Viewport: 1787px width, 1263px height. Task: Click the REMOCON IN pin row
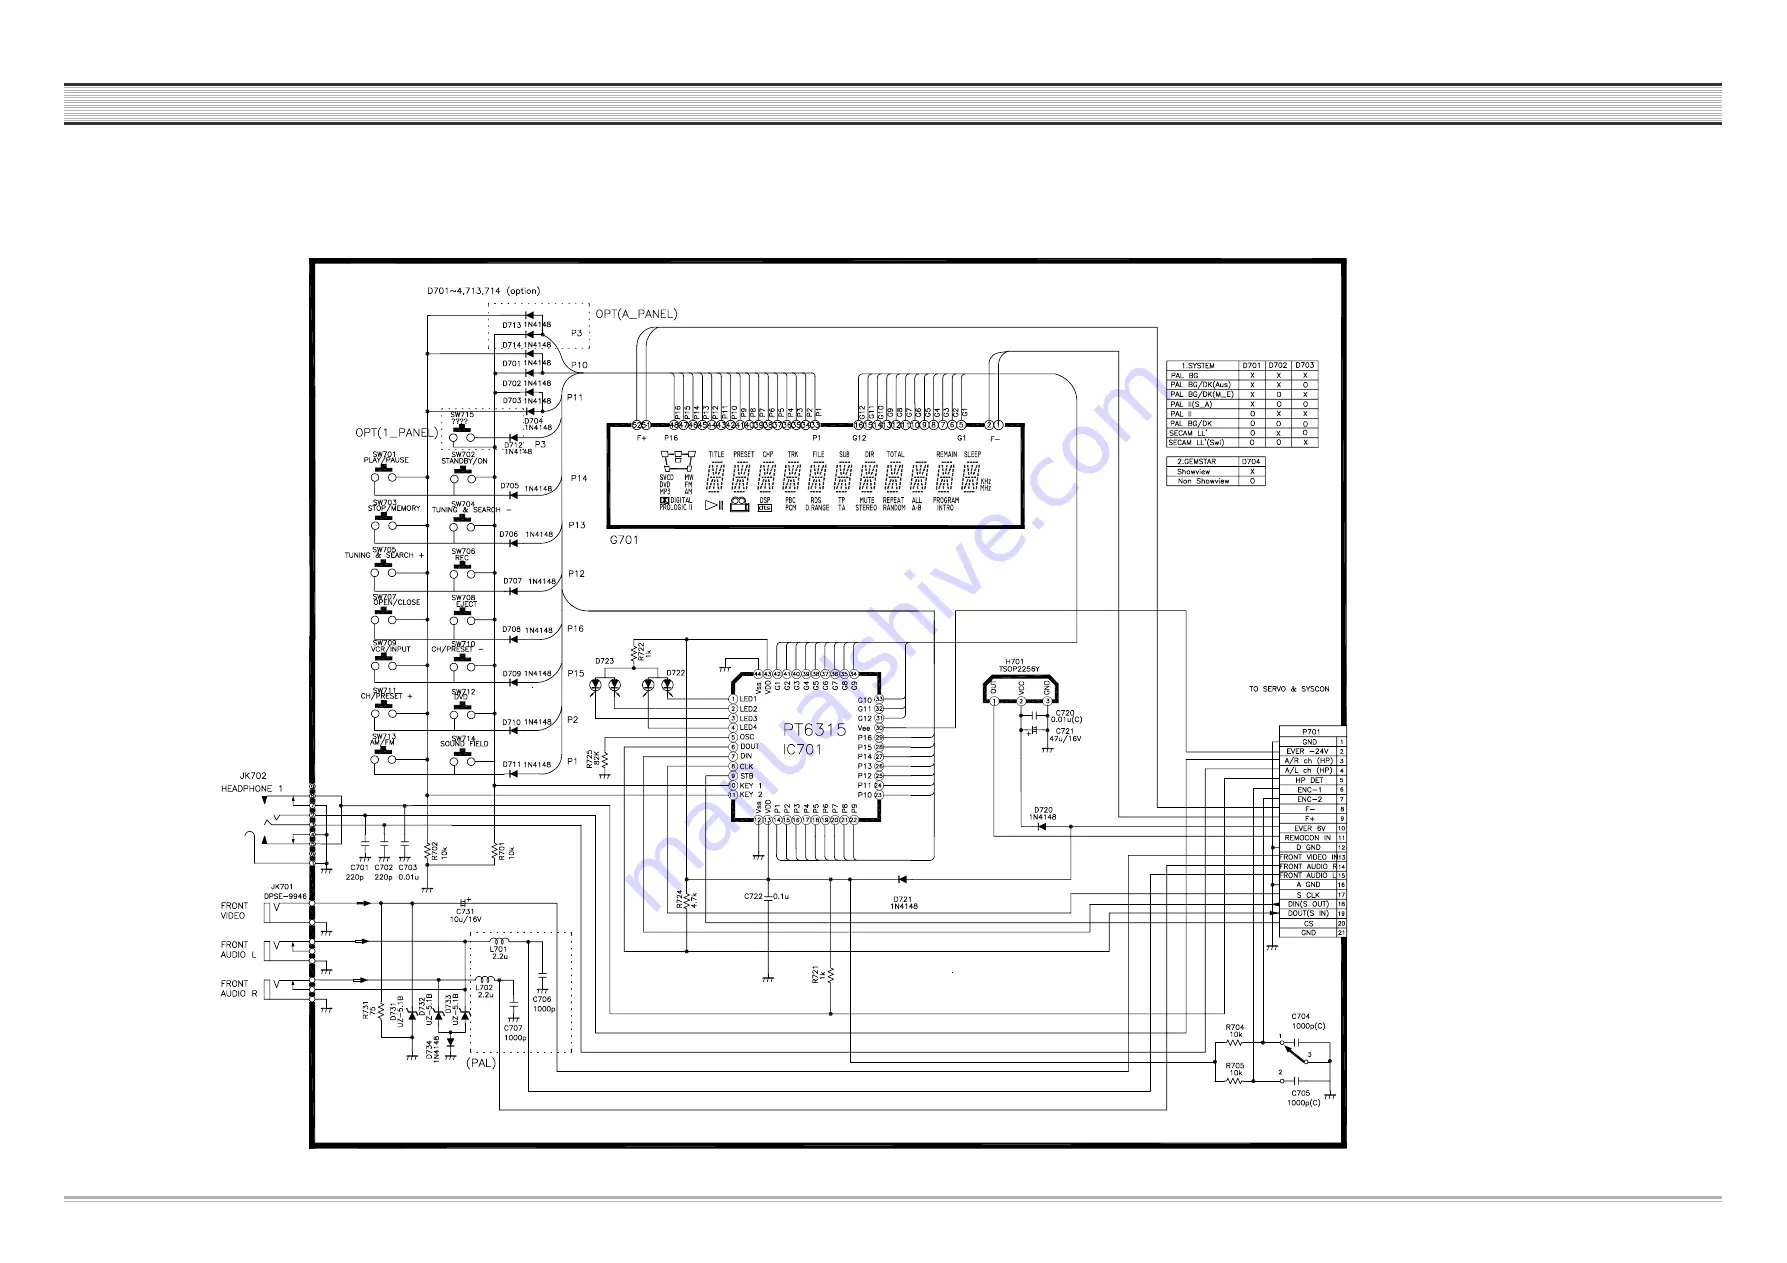(x=1313, y=838)
